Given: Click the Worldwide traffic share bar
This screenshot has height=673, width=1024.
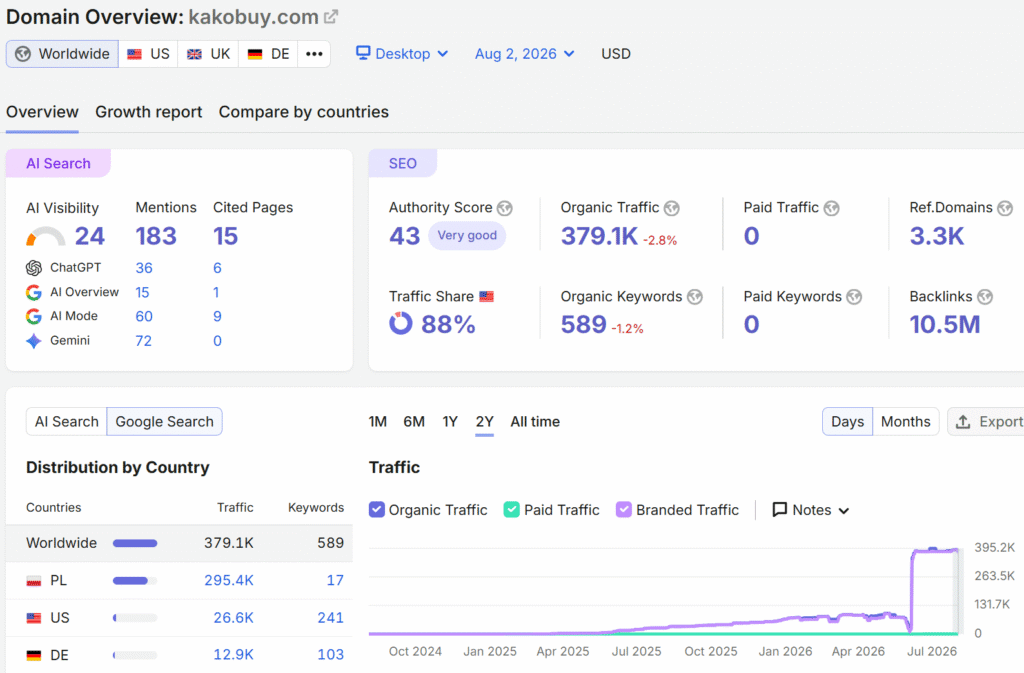Looking at the screenshot, I should click(x=135, y=543).
